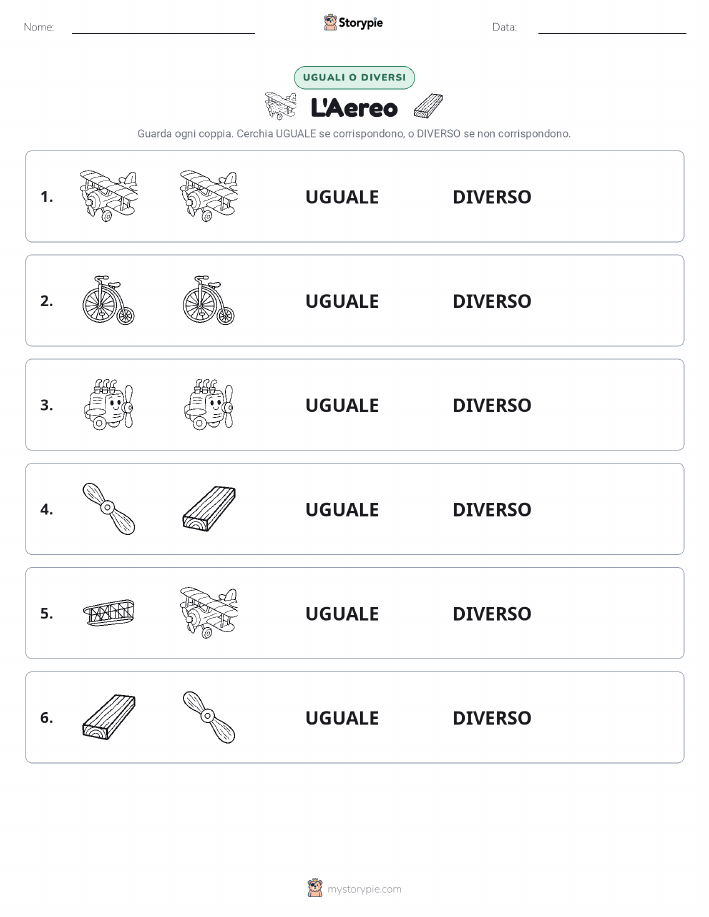709x917 pixels.
Task: Click the wooden plank image in row 6
Action: click(109, 717)
